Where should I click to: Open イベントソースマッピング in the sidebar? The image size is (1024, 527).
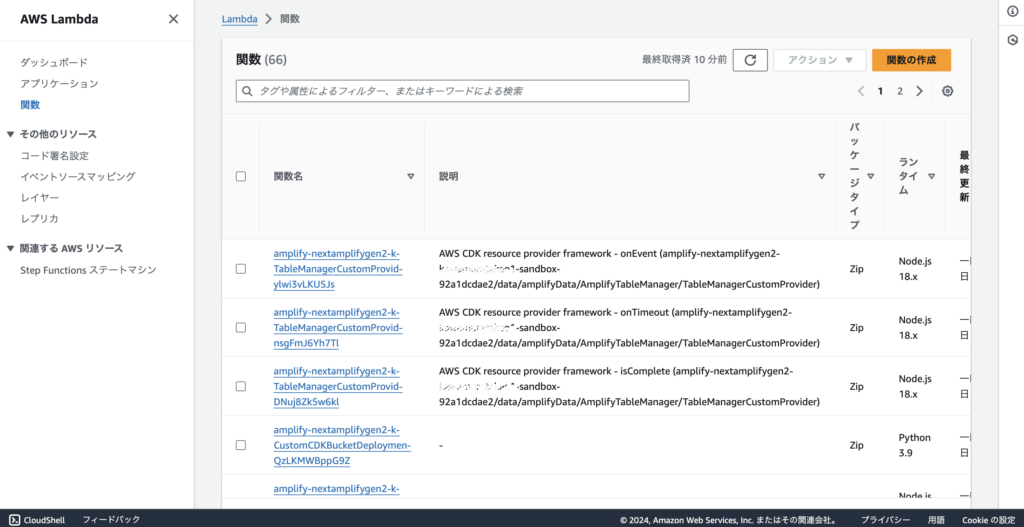(x=78, y=176)
